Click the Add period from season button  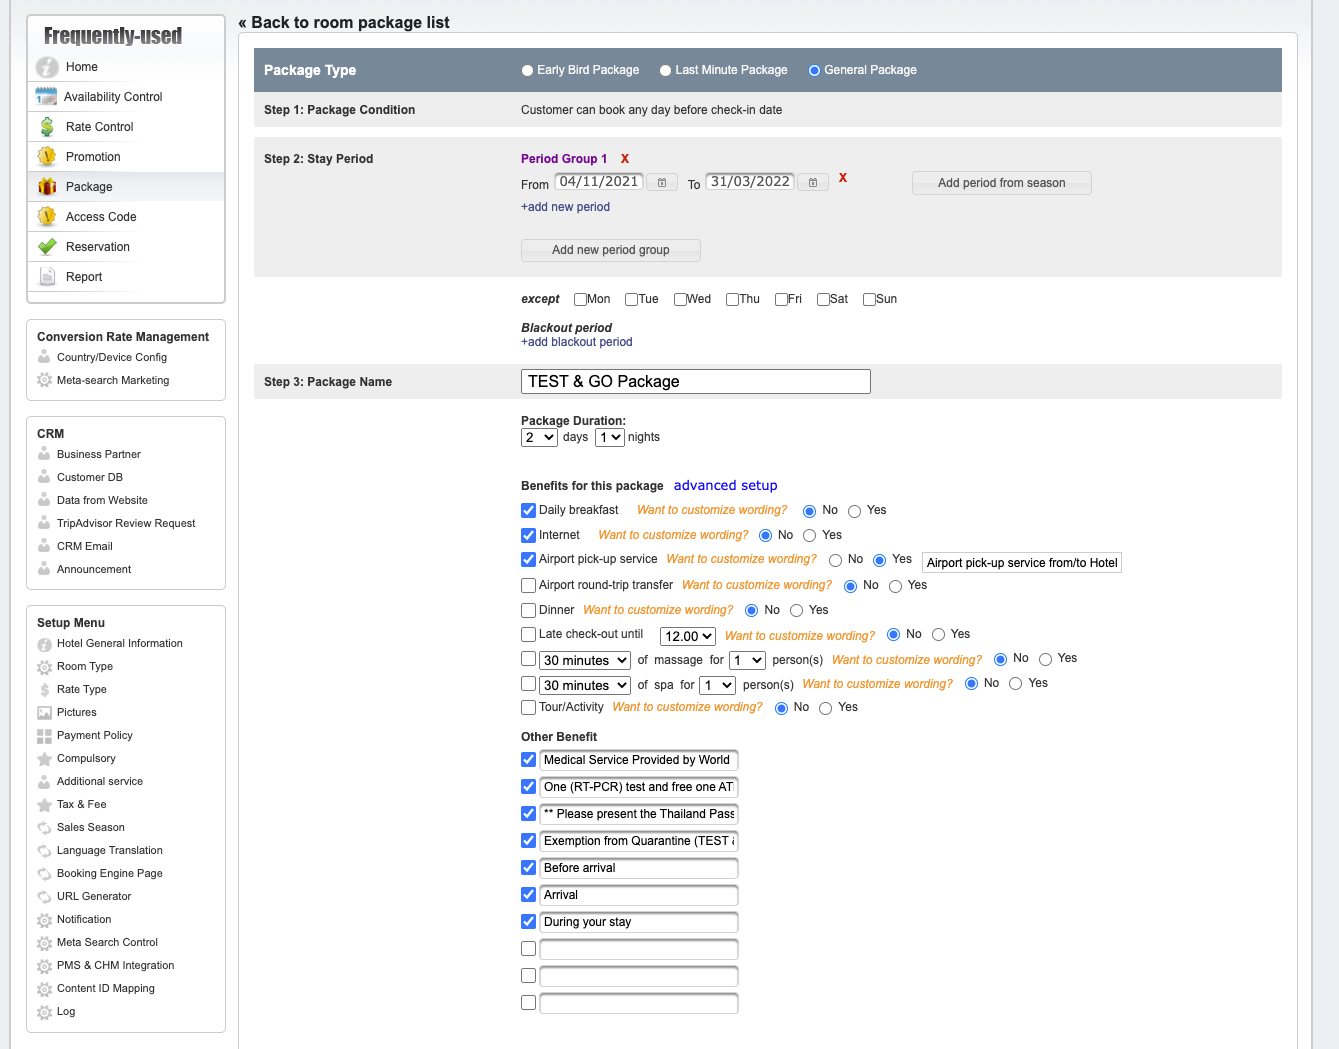[x=1001, y=183]
